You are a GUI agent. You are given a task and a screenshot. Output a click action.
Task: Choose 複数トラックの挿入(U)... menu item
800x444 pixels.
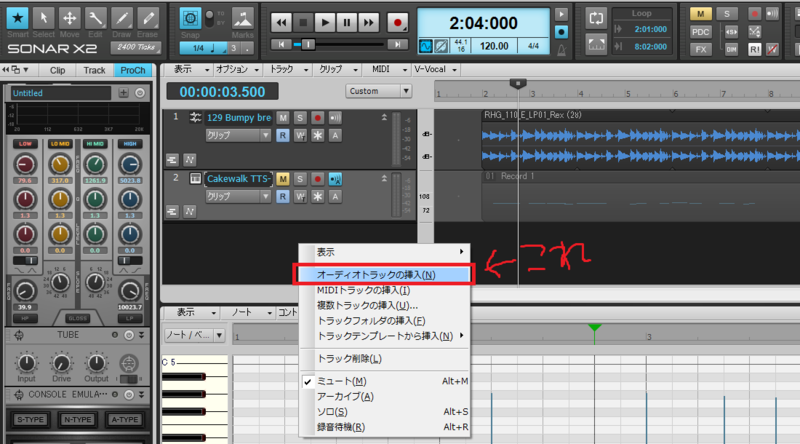(x=384, y=305)
